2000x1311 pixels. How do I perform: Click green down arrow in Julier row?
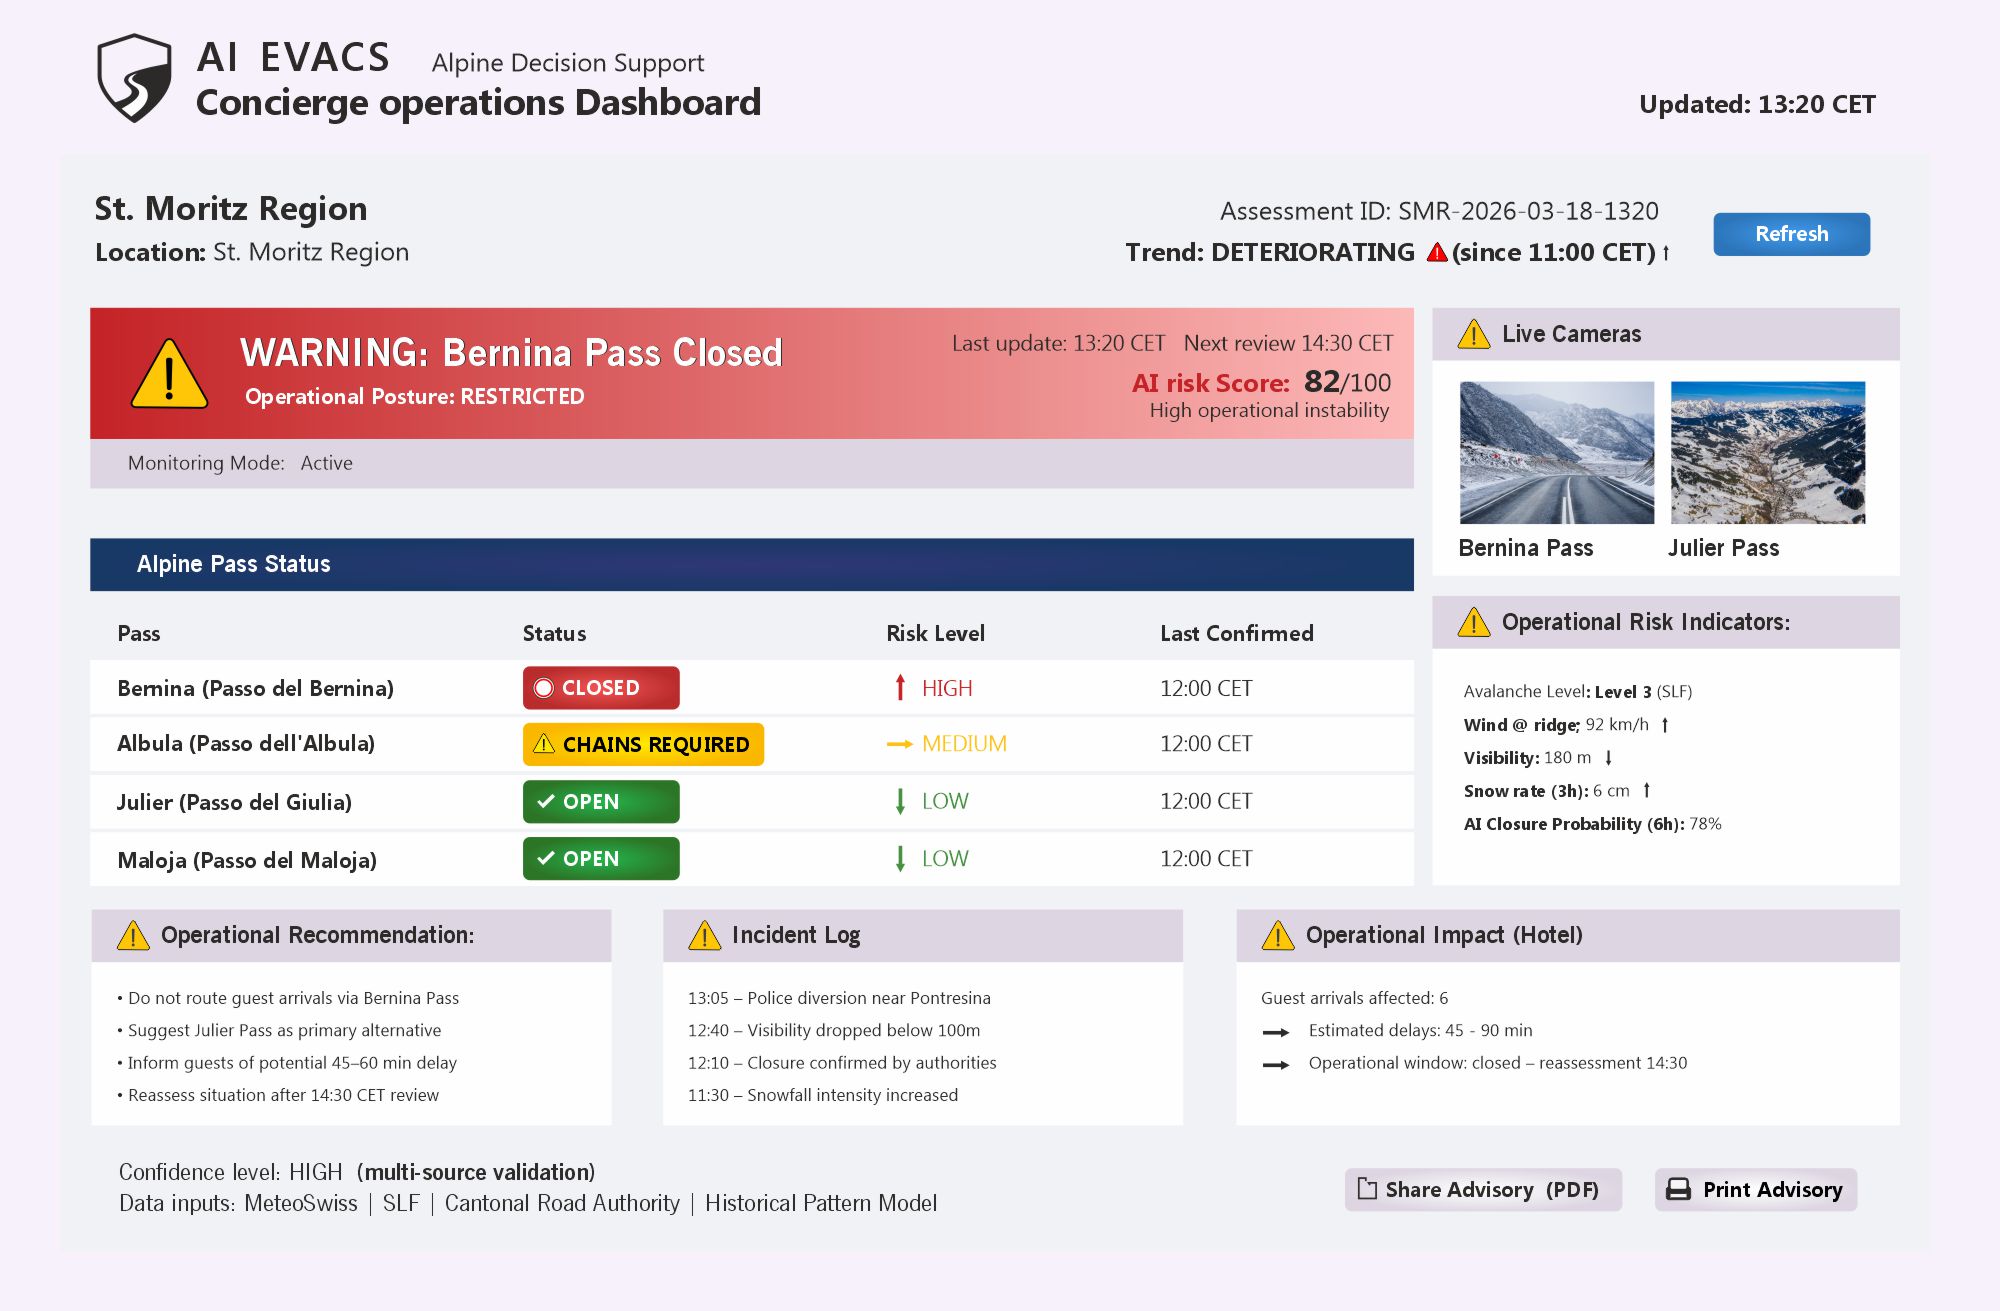[900, 801]
